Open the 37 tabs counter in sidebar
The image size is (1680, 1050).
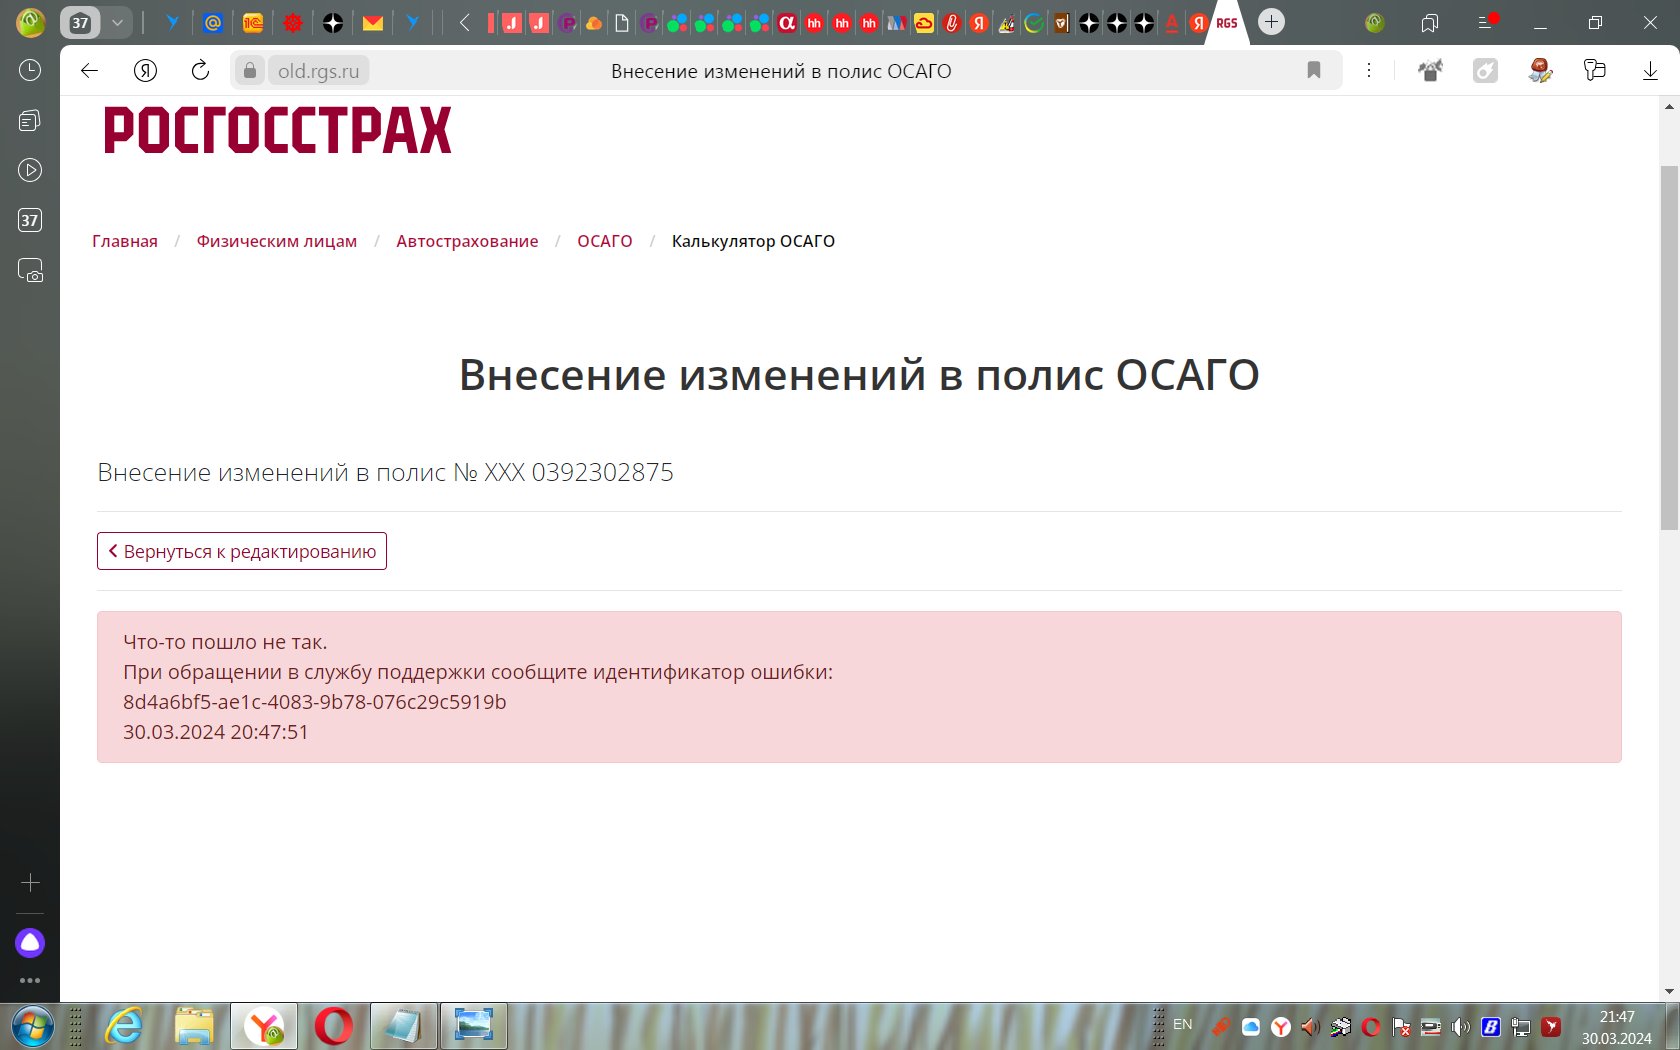pyautogui.click(x=30, y=220)
